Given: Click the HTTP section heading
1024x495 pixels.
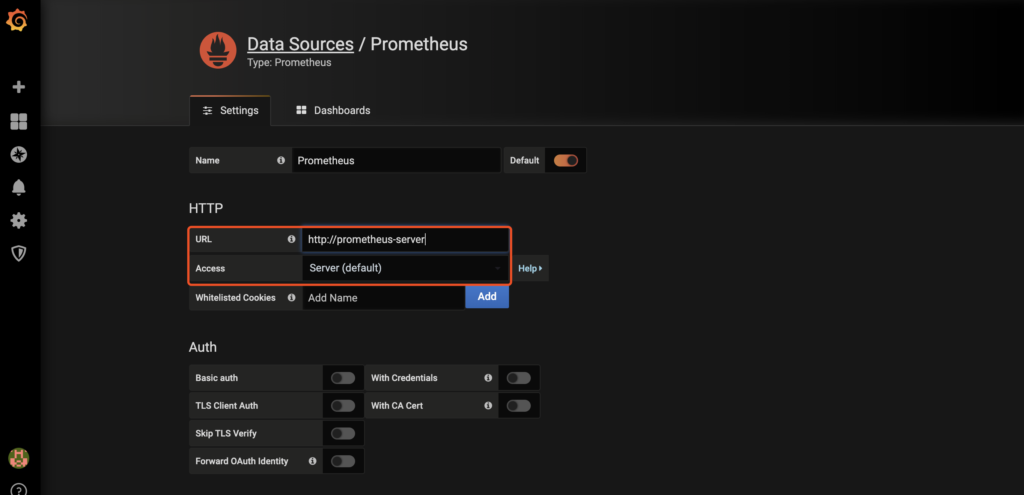Looking at the screenshot, I should pyautogui.click(x=206, y=209).
